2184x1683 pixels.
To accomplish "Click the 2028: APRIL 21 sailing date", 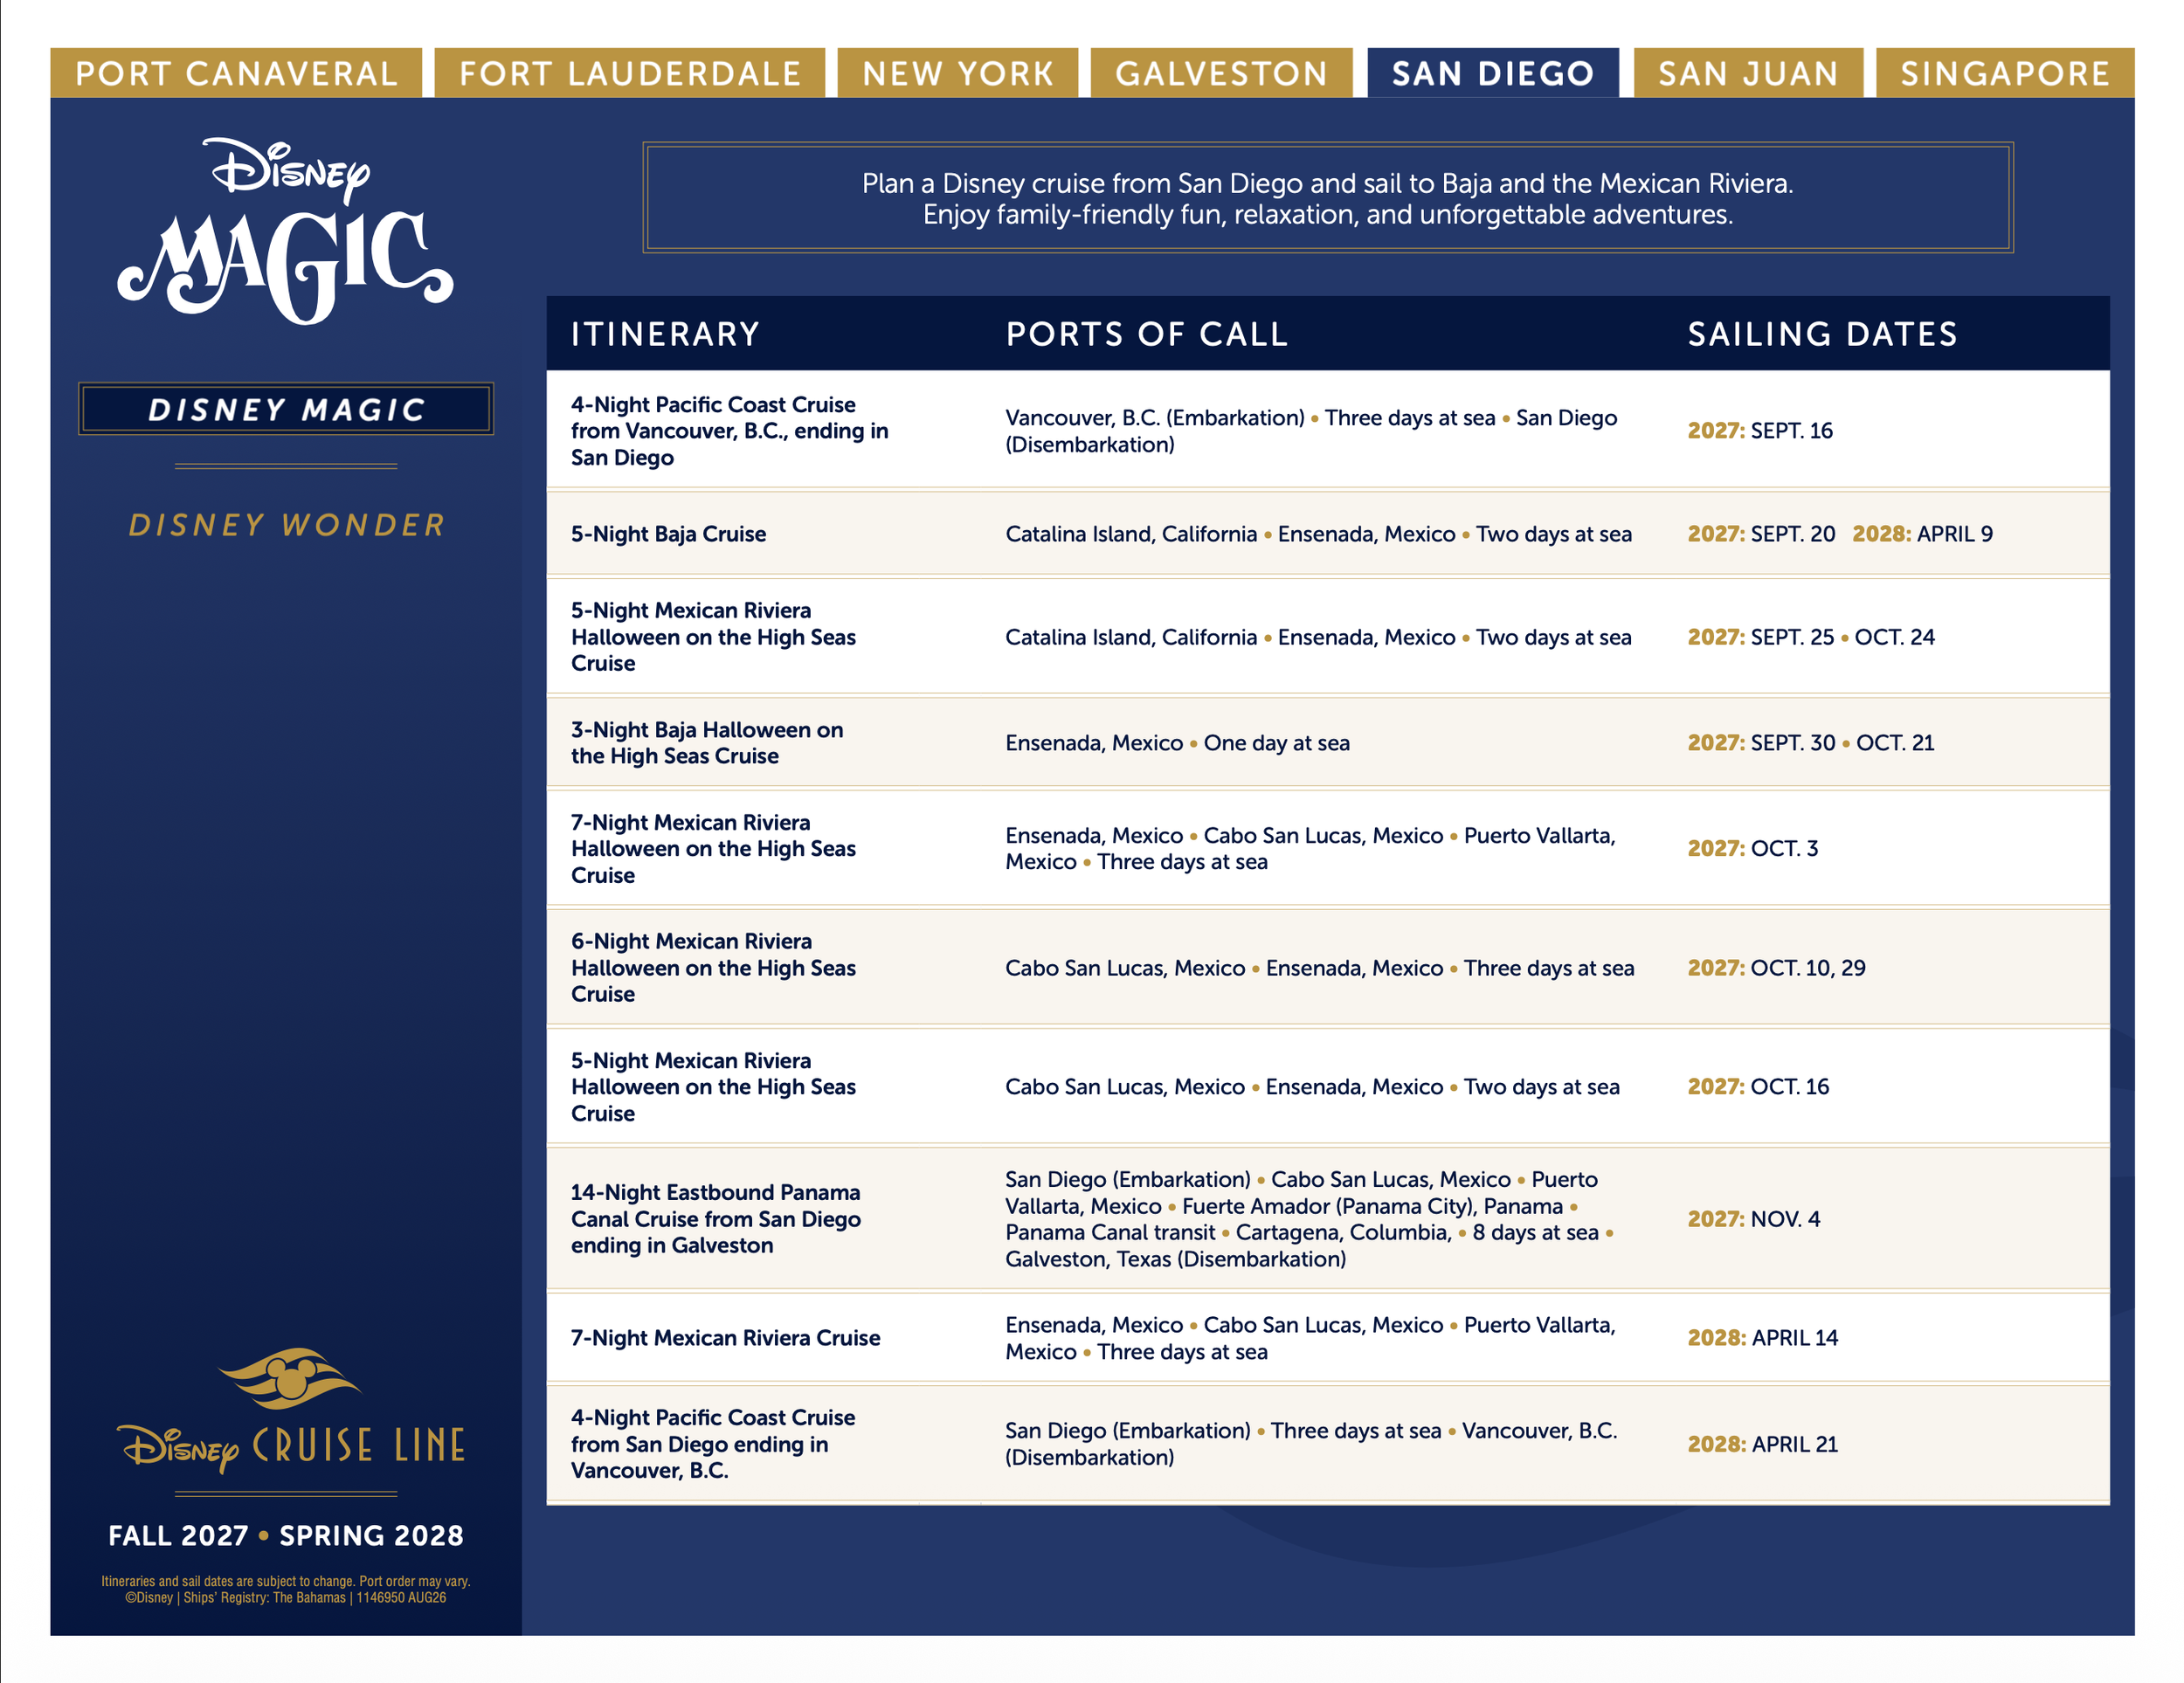I will 1762,1444.
